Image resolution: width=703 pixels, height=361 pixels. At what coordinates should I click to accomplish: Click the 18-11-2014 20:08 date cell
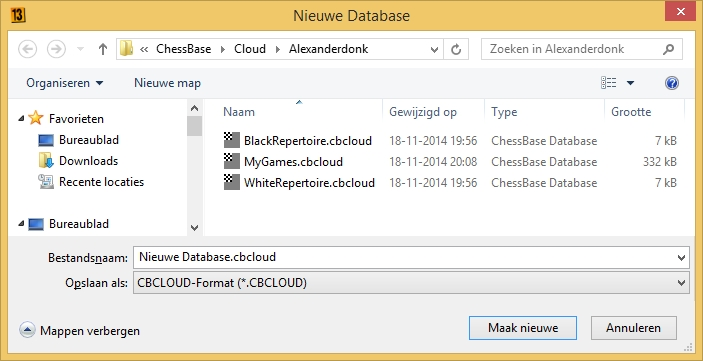point(433,161)
